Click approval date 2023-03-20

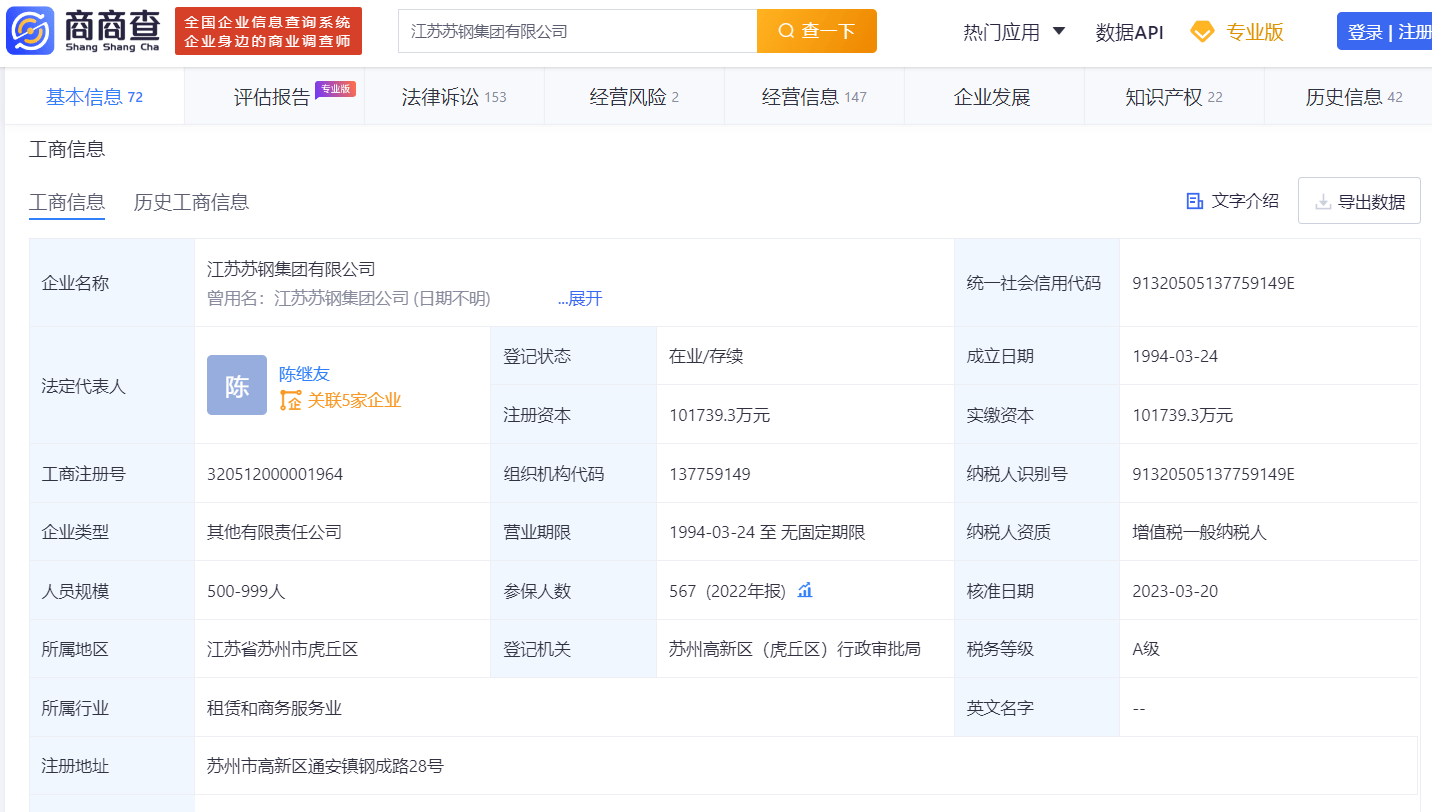(x=1175, y=591)
